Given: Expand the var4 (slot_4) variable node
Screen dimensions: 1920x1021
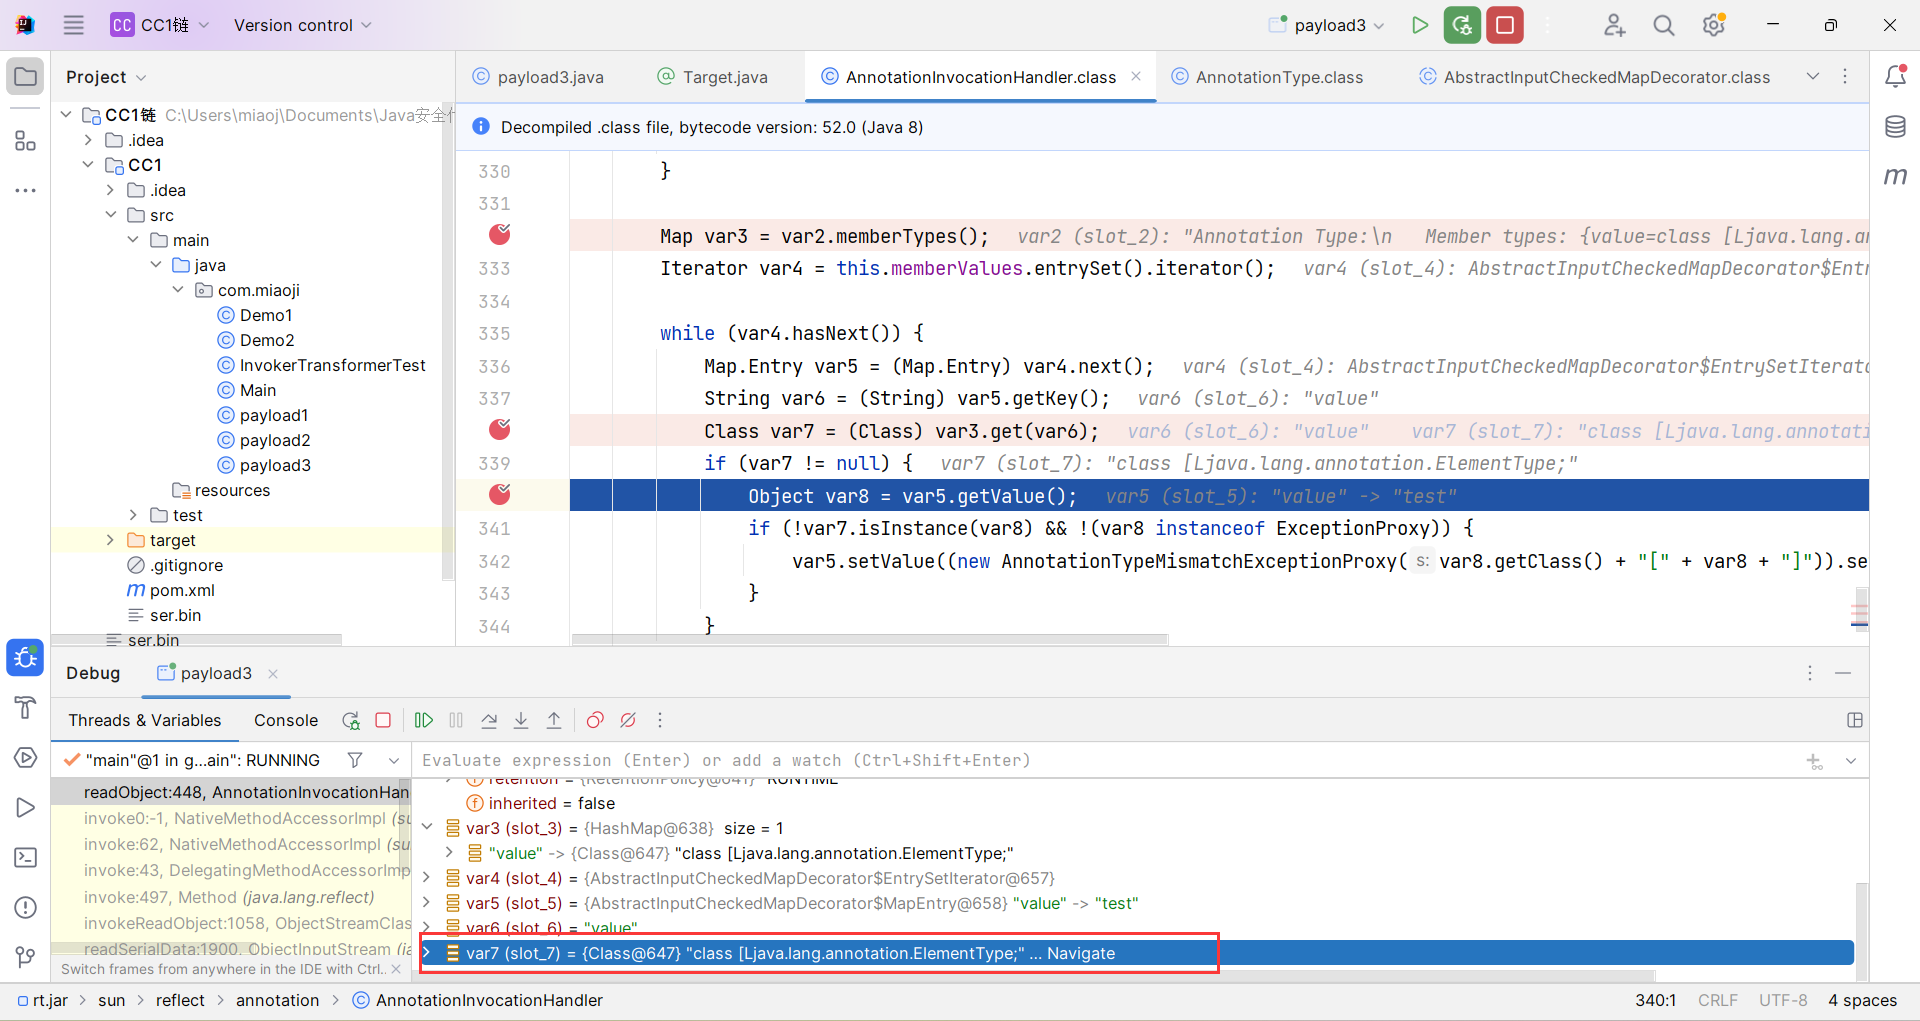Looking at the screenshot, I should [x=427, y=878].
